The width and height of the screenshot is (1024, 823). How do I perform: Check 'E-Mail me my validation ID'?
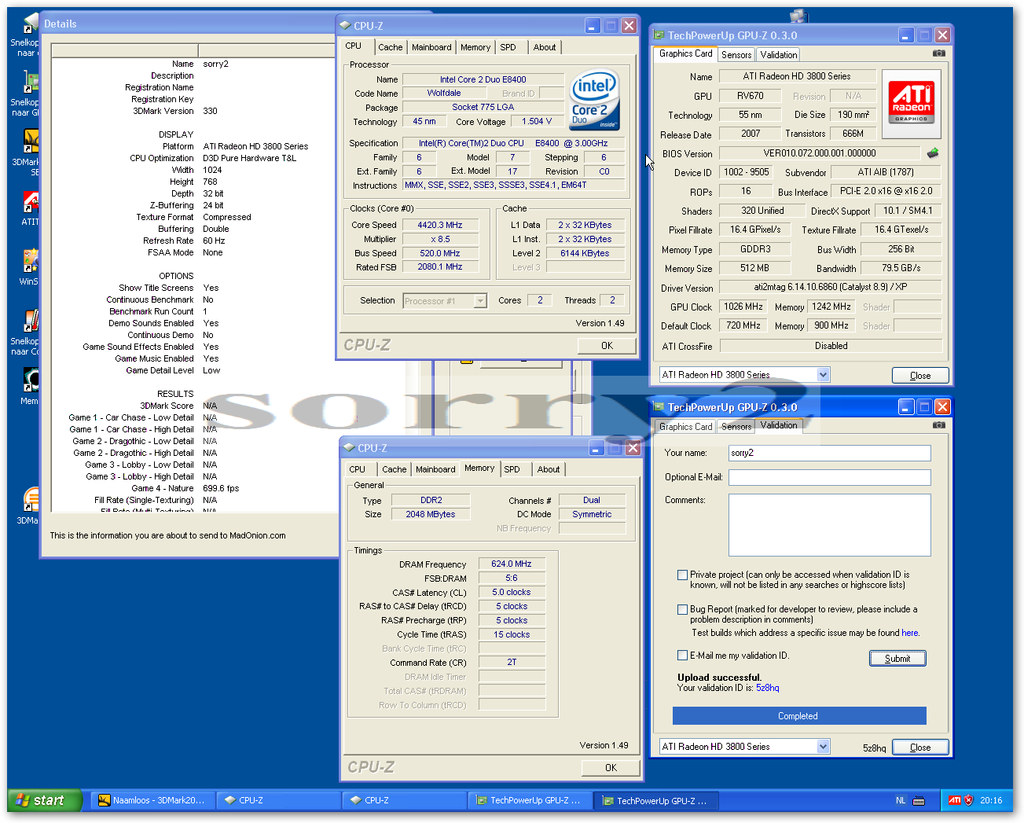(682, 656)
